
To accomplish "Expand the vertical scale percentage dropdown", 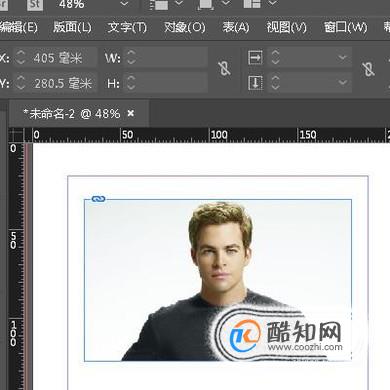I will click(x=342, y=83).
